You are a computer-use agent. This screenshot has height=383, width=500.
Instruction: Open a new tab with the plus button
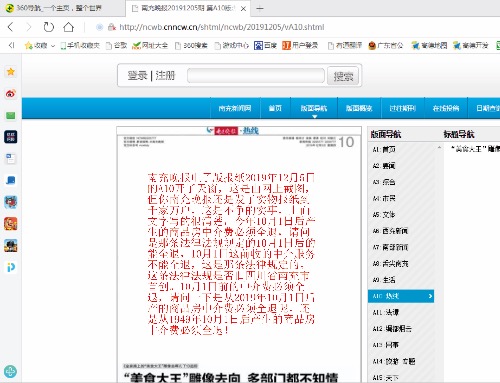click(260, 9)
